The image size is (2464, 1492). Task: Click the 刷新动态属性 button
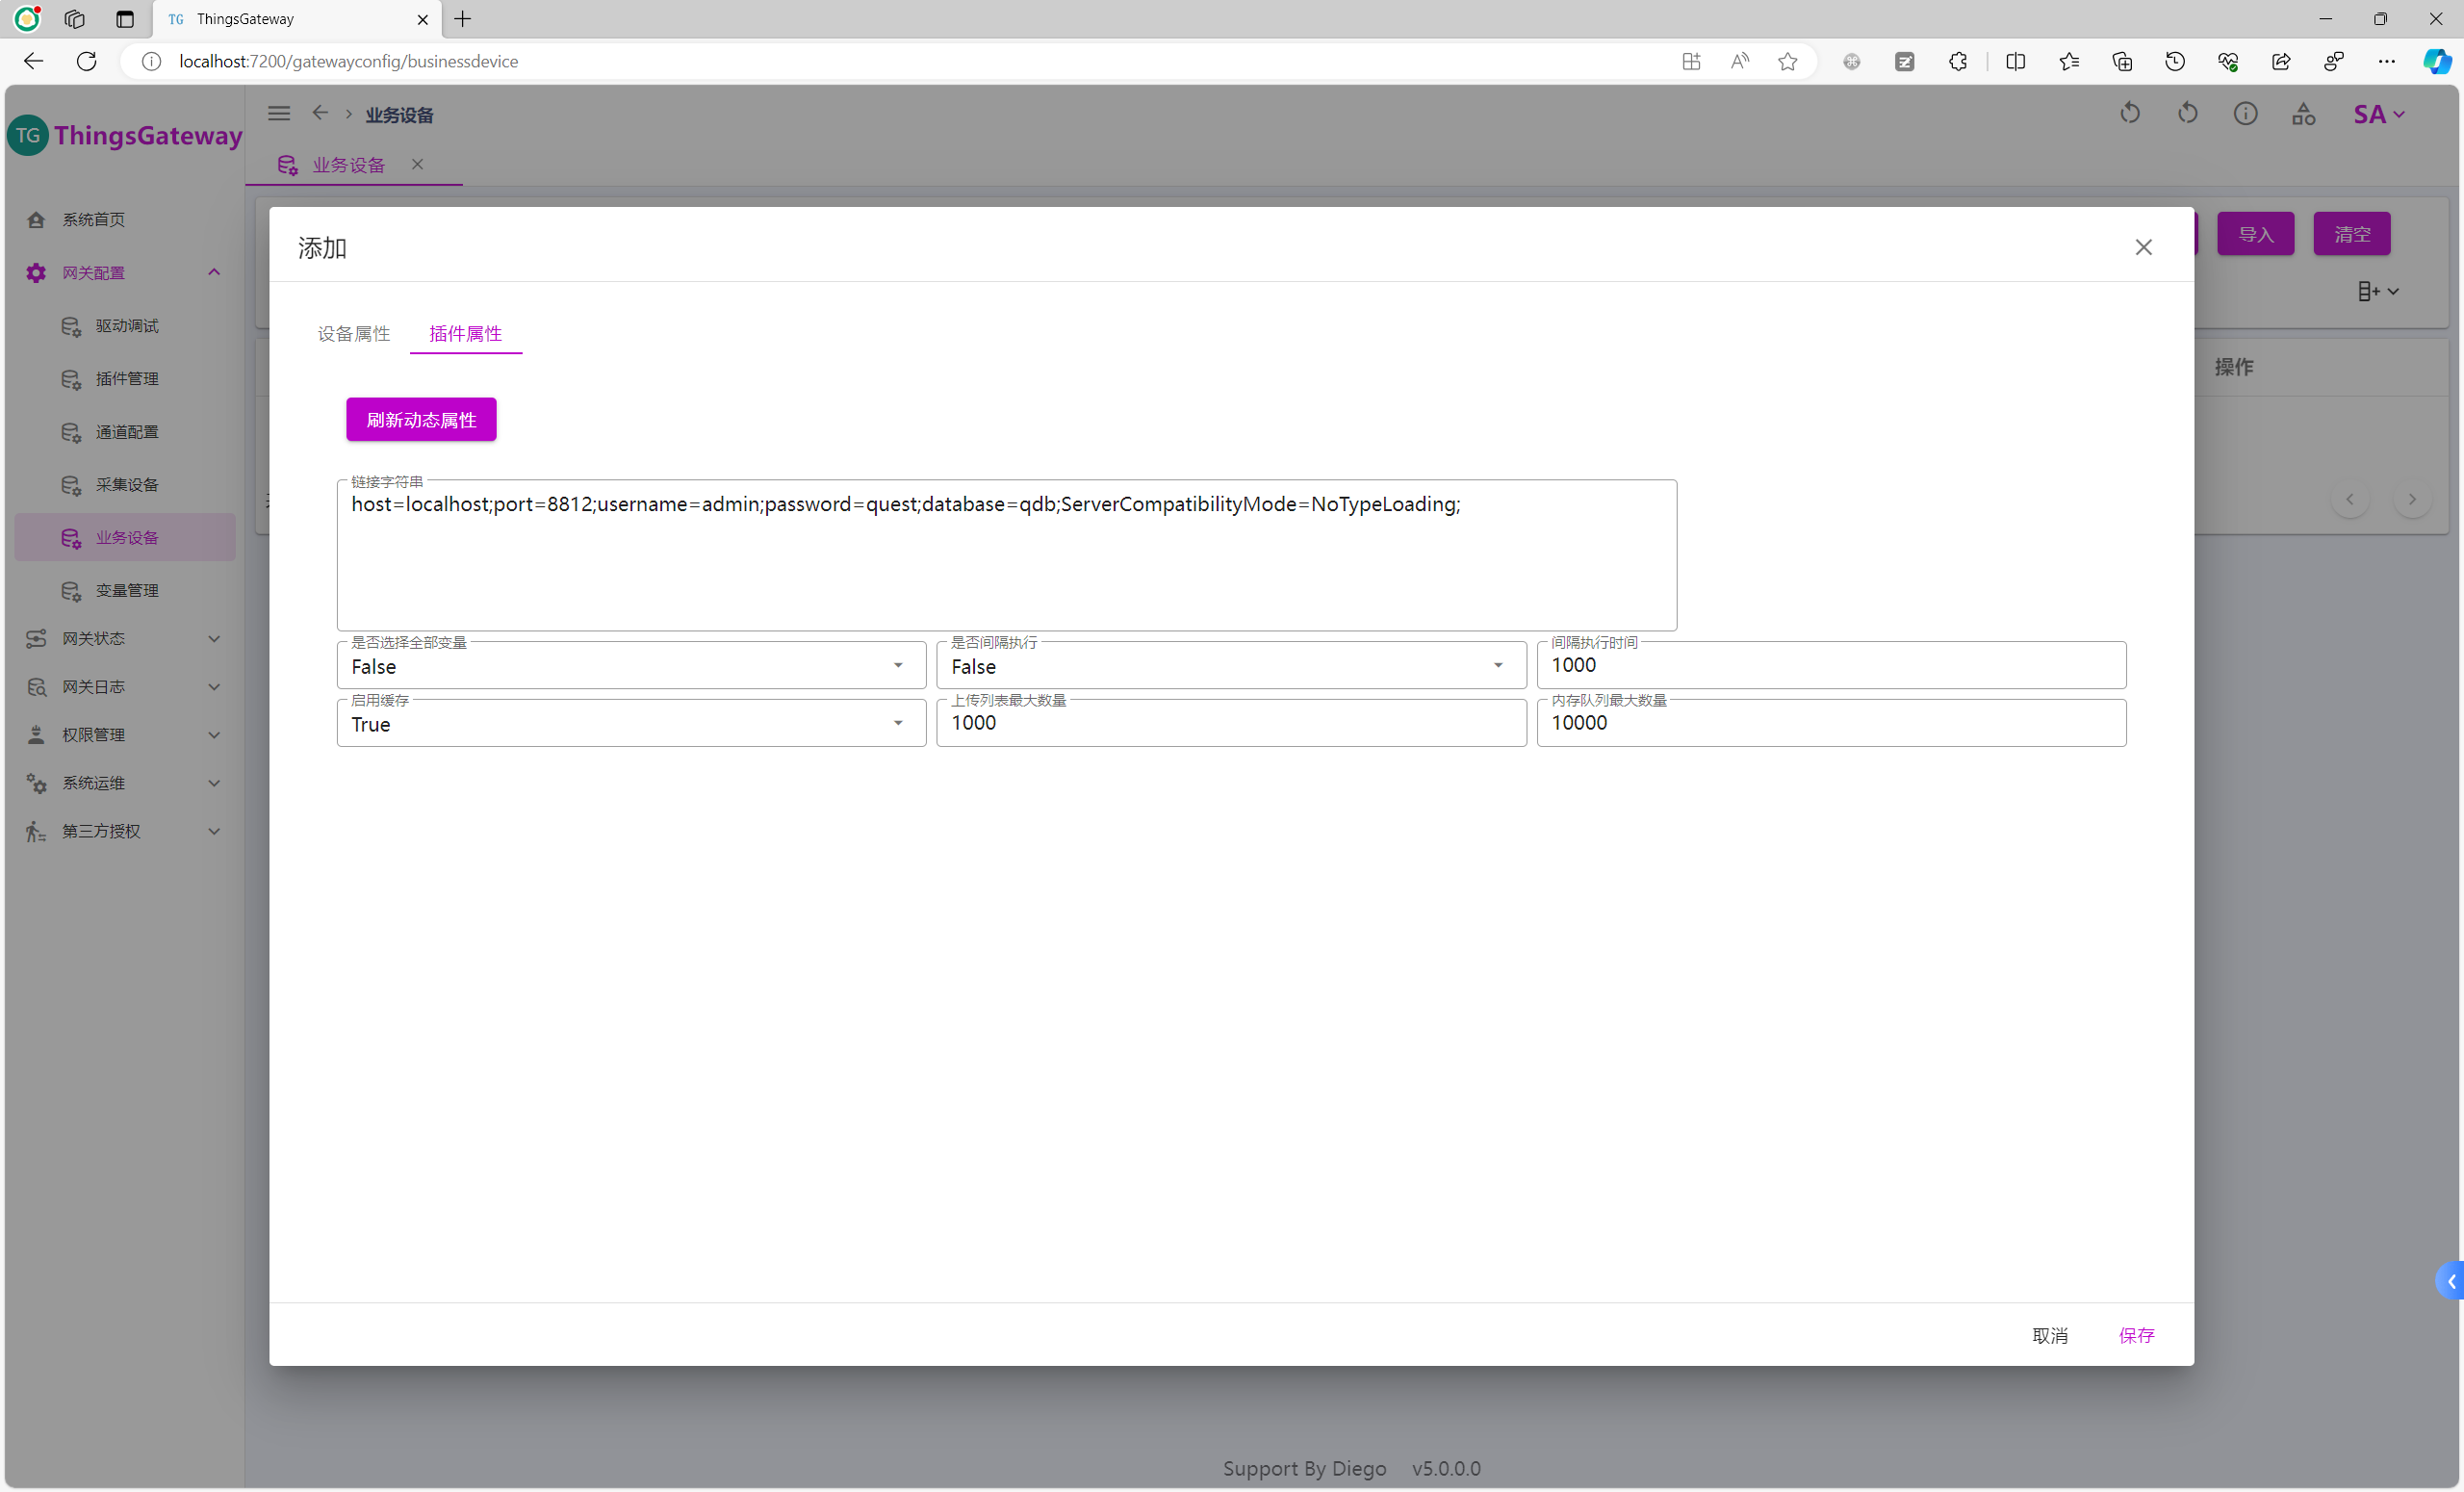pos(421,420)
